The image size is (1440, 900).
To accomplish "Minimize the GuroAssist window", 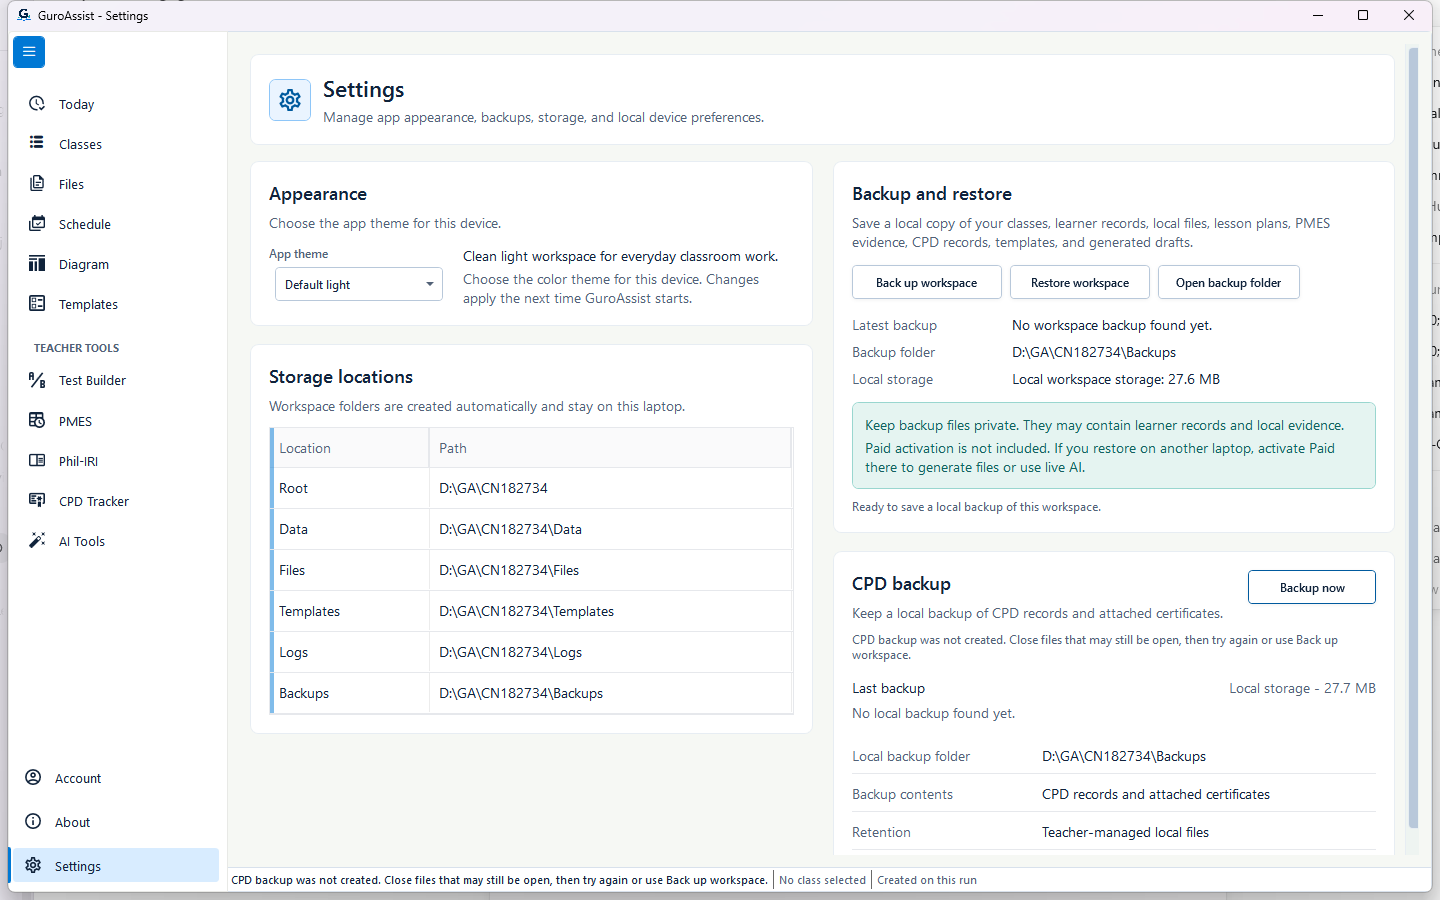I will [x=1317, y=15].
